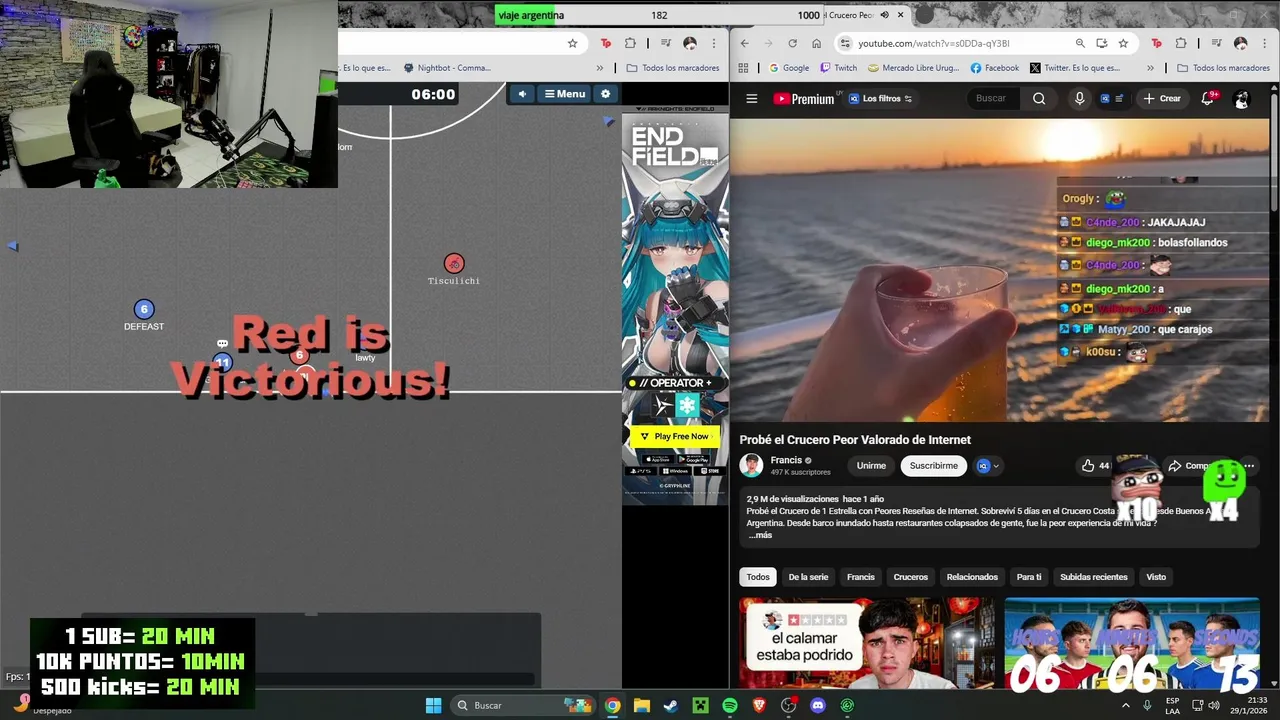Viewport: 1280px width, 720px height.
Task: Open the apps grid in bookmarks bar
Action: click(x=743, y=68)
